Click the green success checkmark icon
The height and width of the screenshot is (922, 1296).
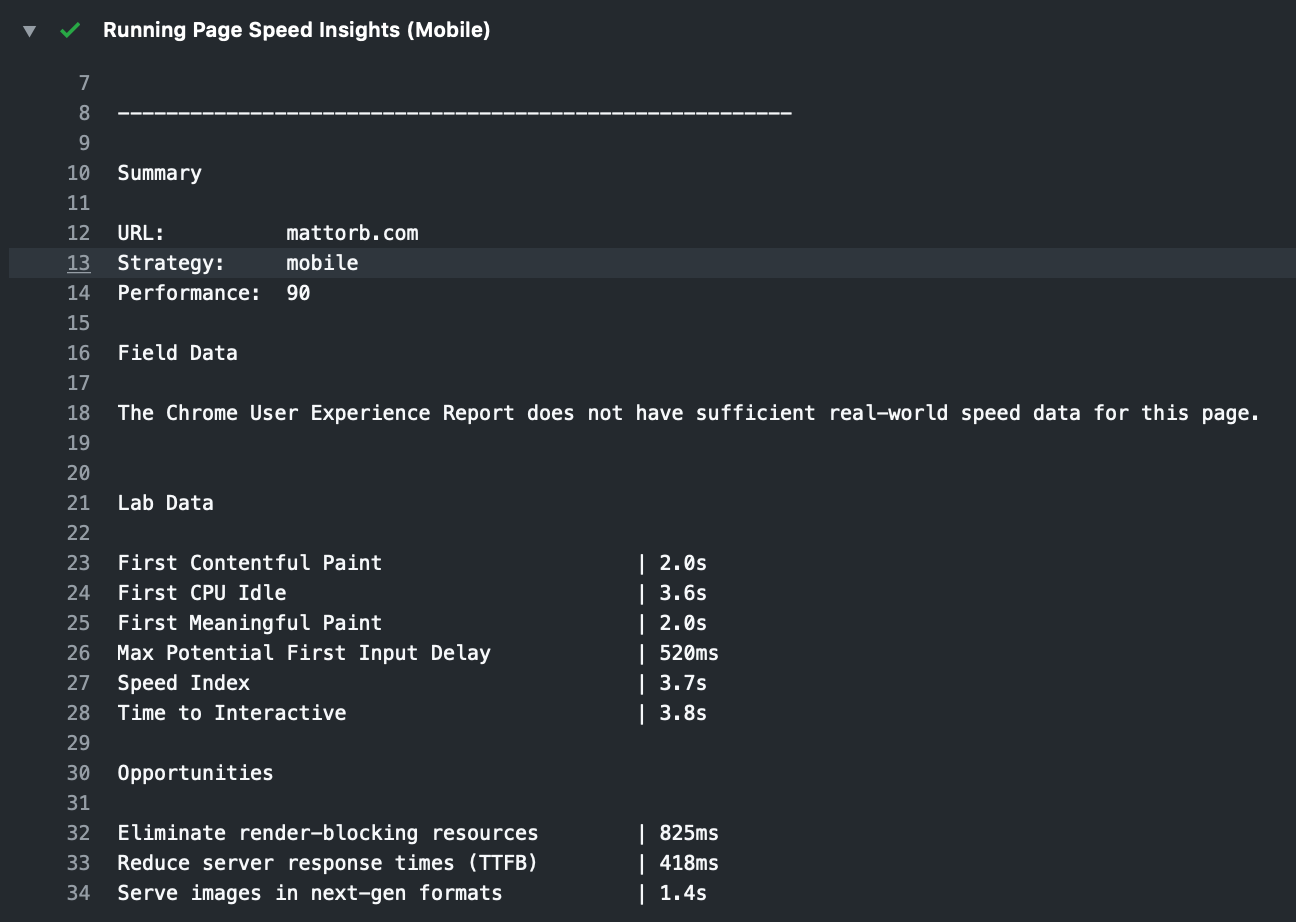[x=69, y=31]
